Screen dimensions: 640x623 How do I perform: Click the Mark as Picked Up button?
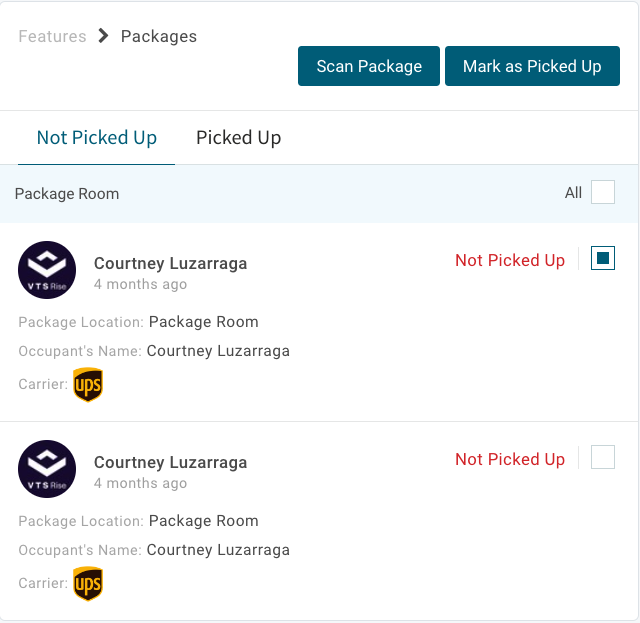pos(532,66)
